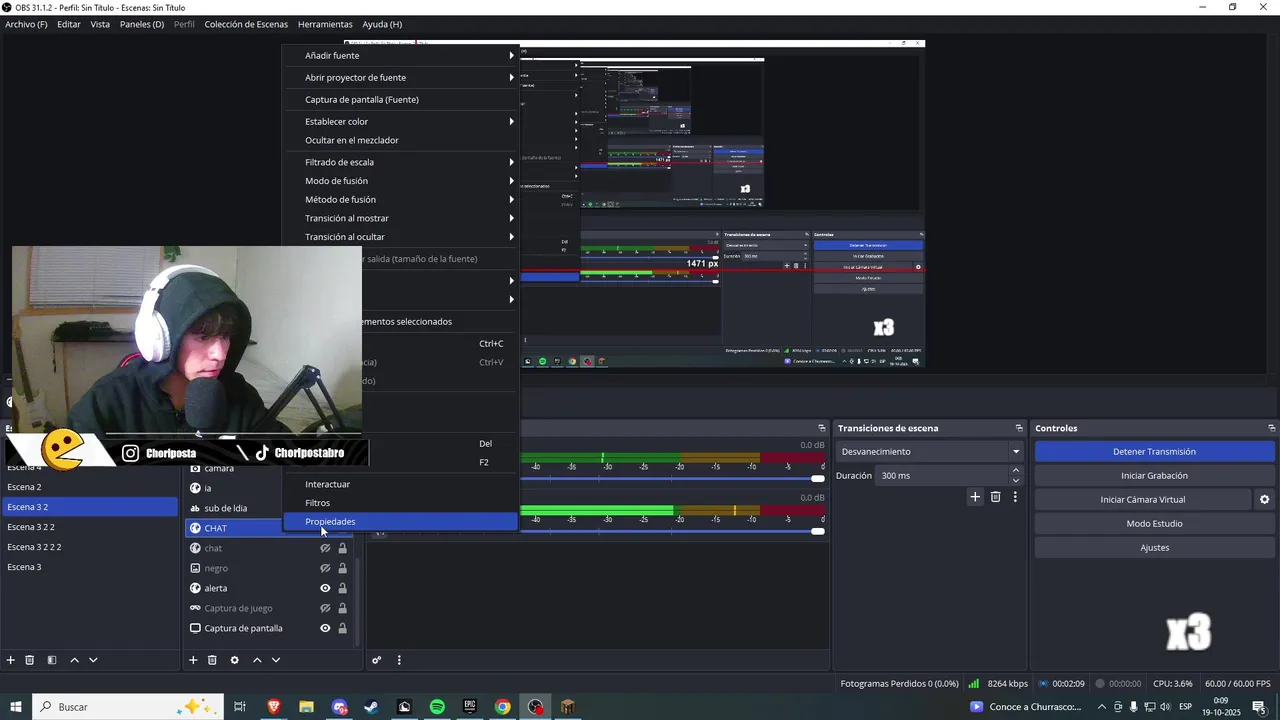
Task: Open advanced audio properties gears icon
Action: coord(377,660)
